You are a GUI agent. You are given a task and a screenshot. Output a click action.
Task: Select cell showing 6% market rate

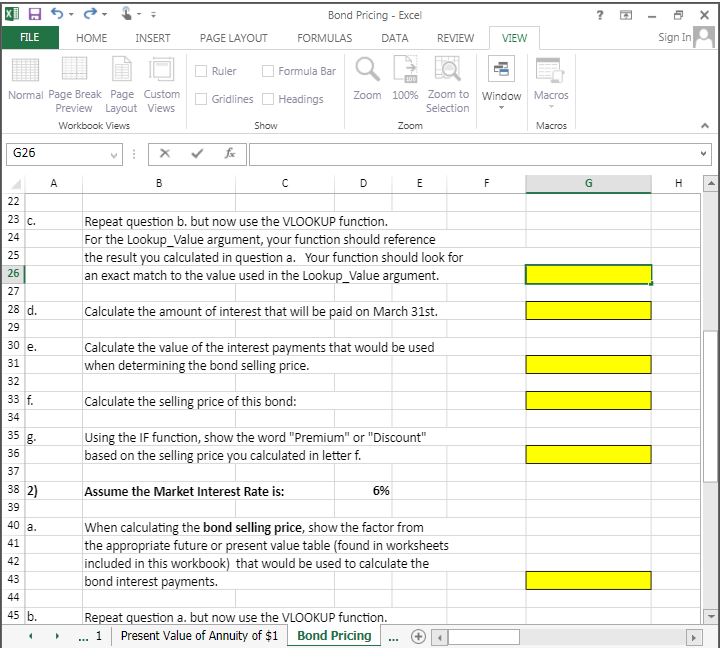tap(363, 491)
